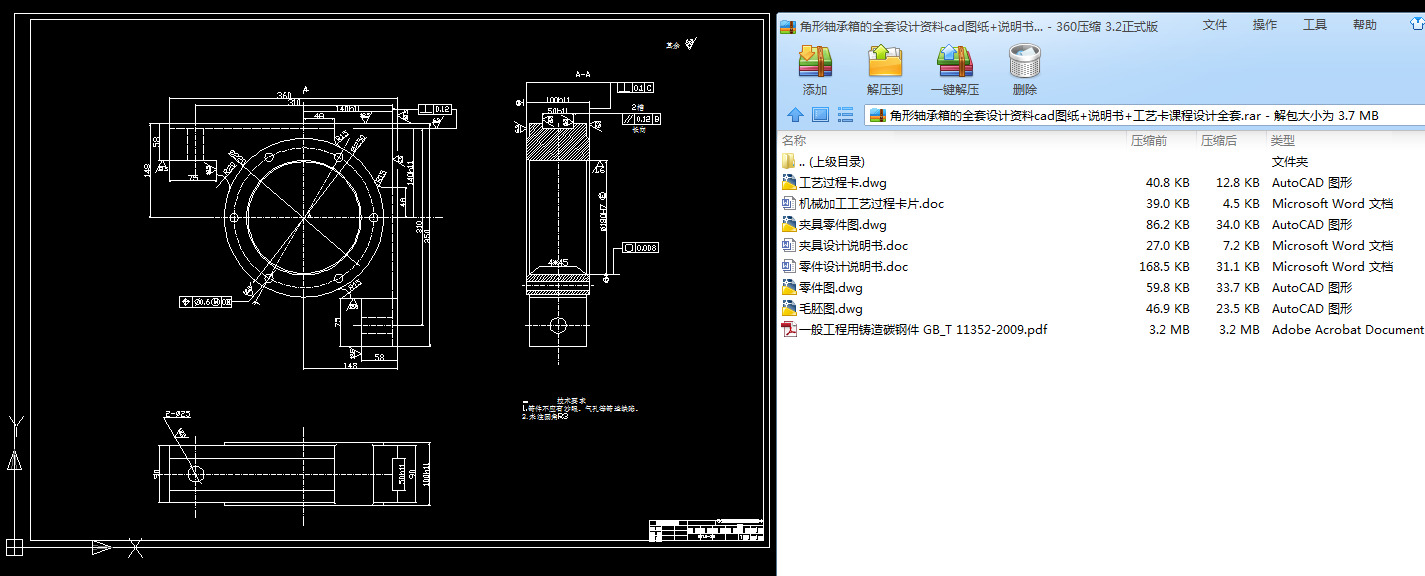Open the 帮助 menu

[1364, 24]
